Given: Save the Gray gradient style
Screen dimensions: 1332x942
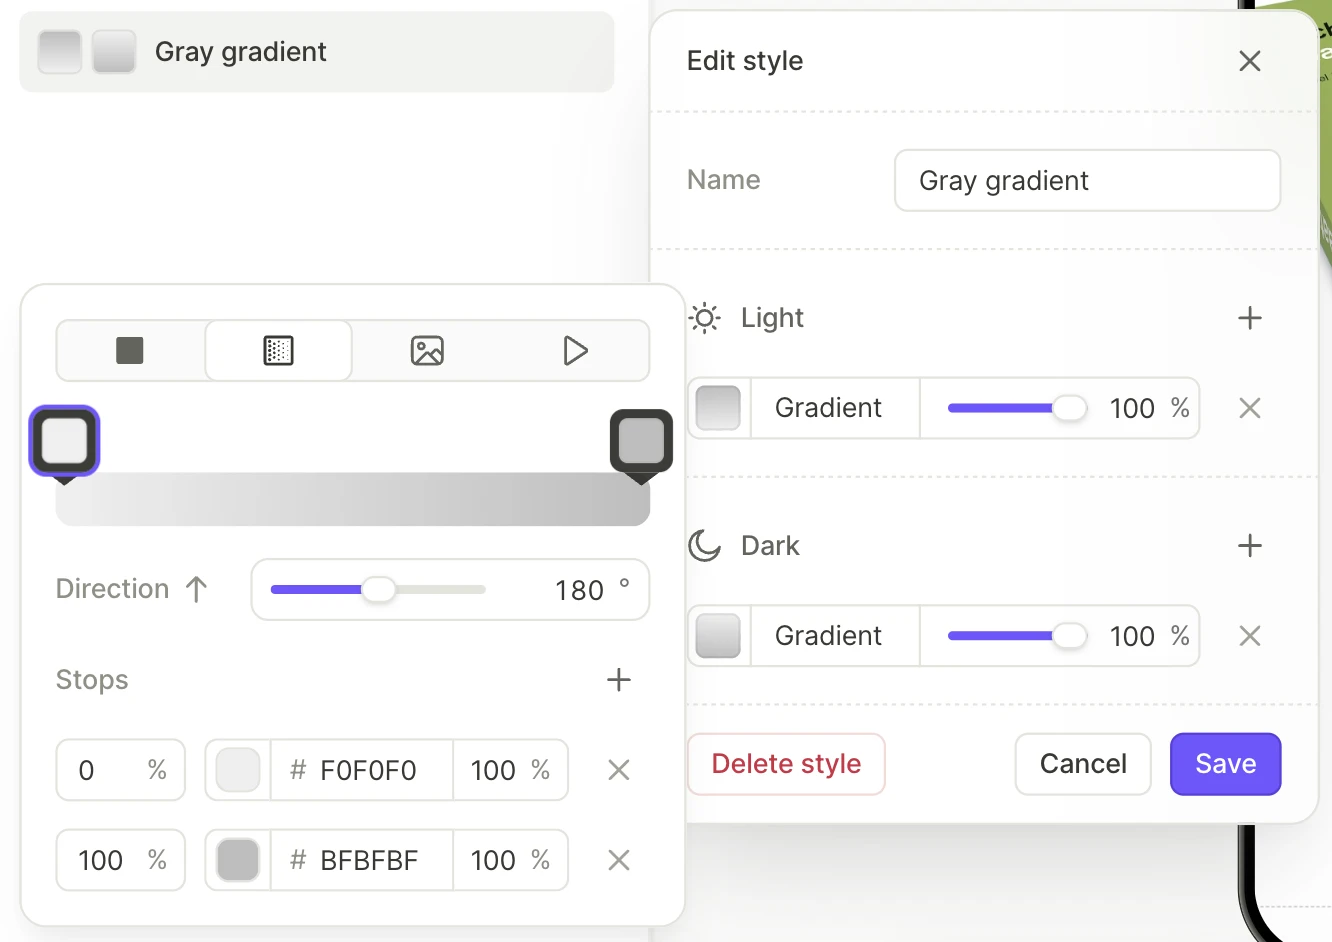Looking at the screenshot, I should [1226, 764].
